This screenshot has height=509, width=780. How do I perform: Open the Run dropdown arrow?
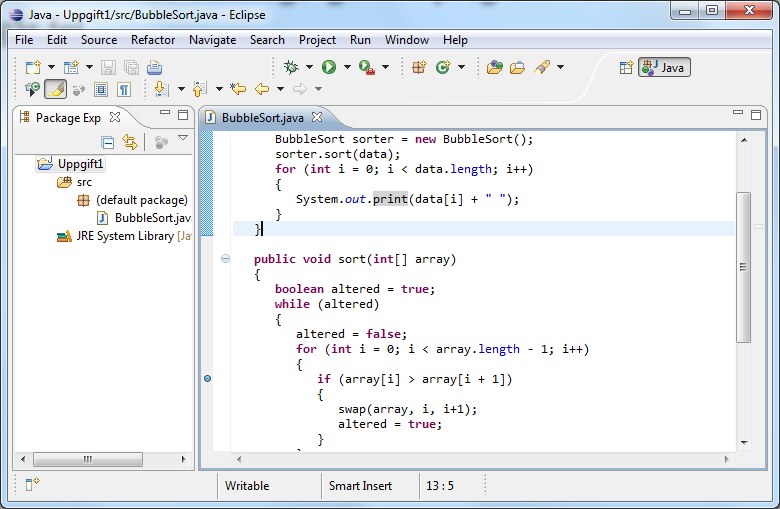pyautogui.click(x=347, y=67)
